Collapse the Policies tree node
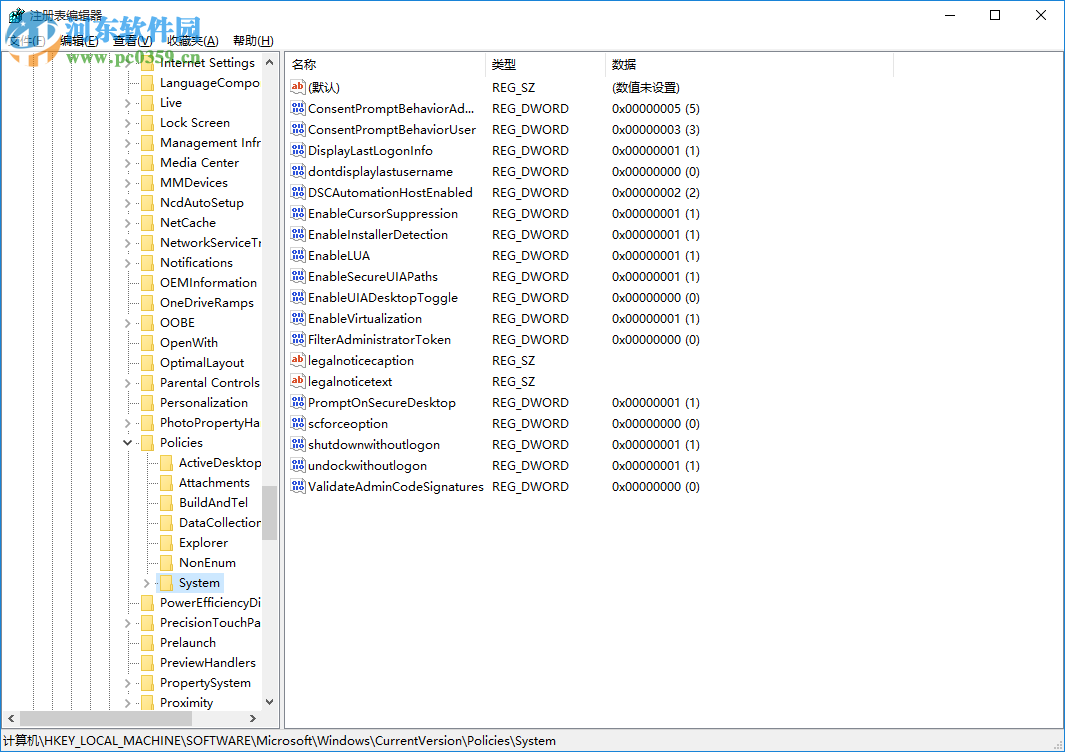 pos(127,442)
